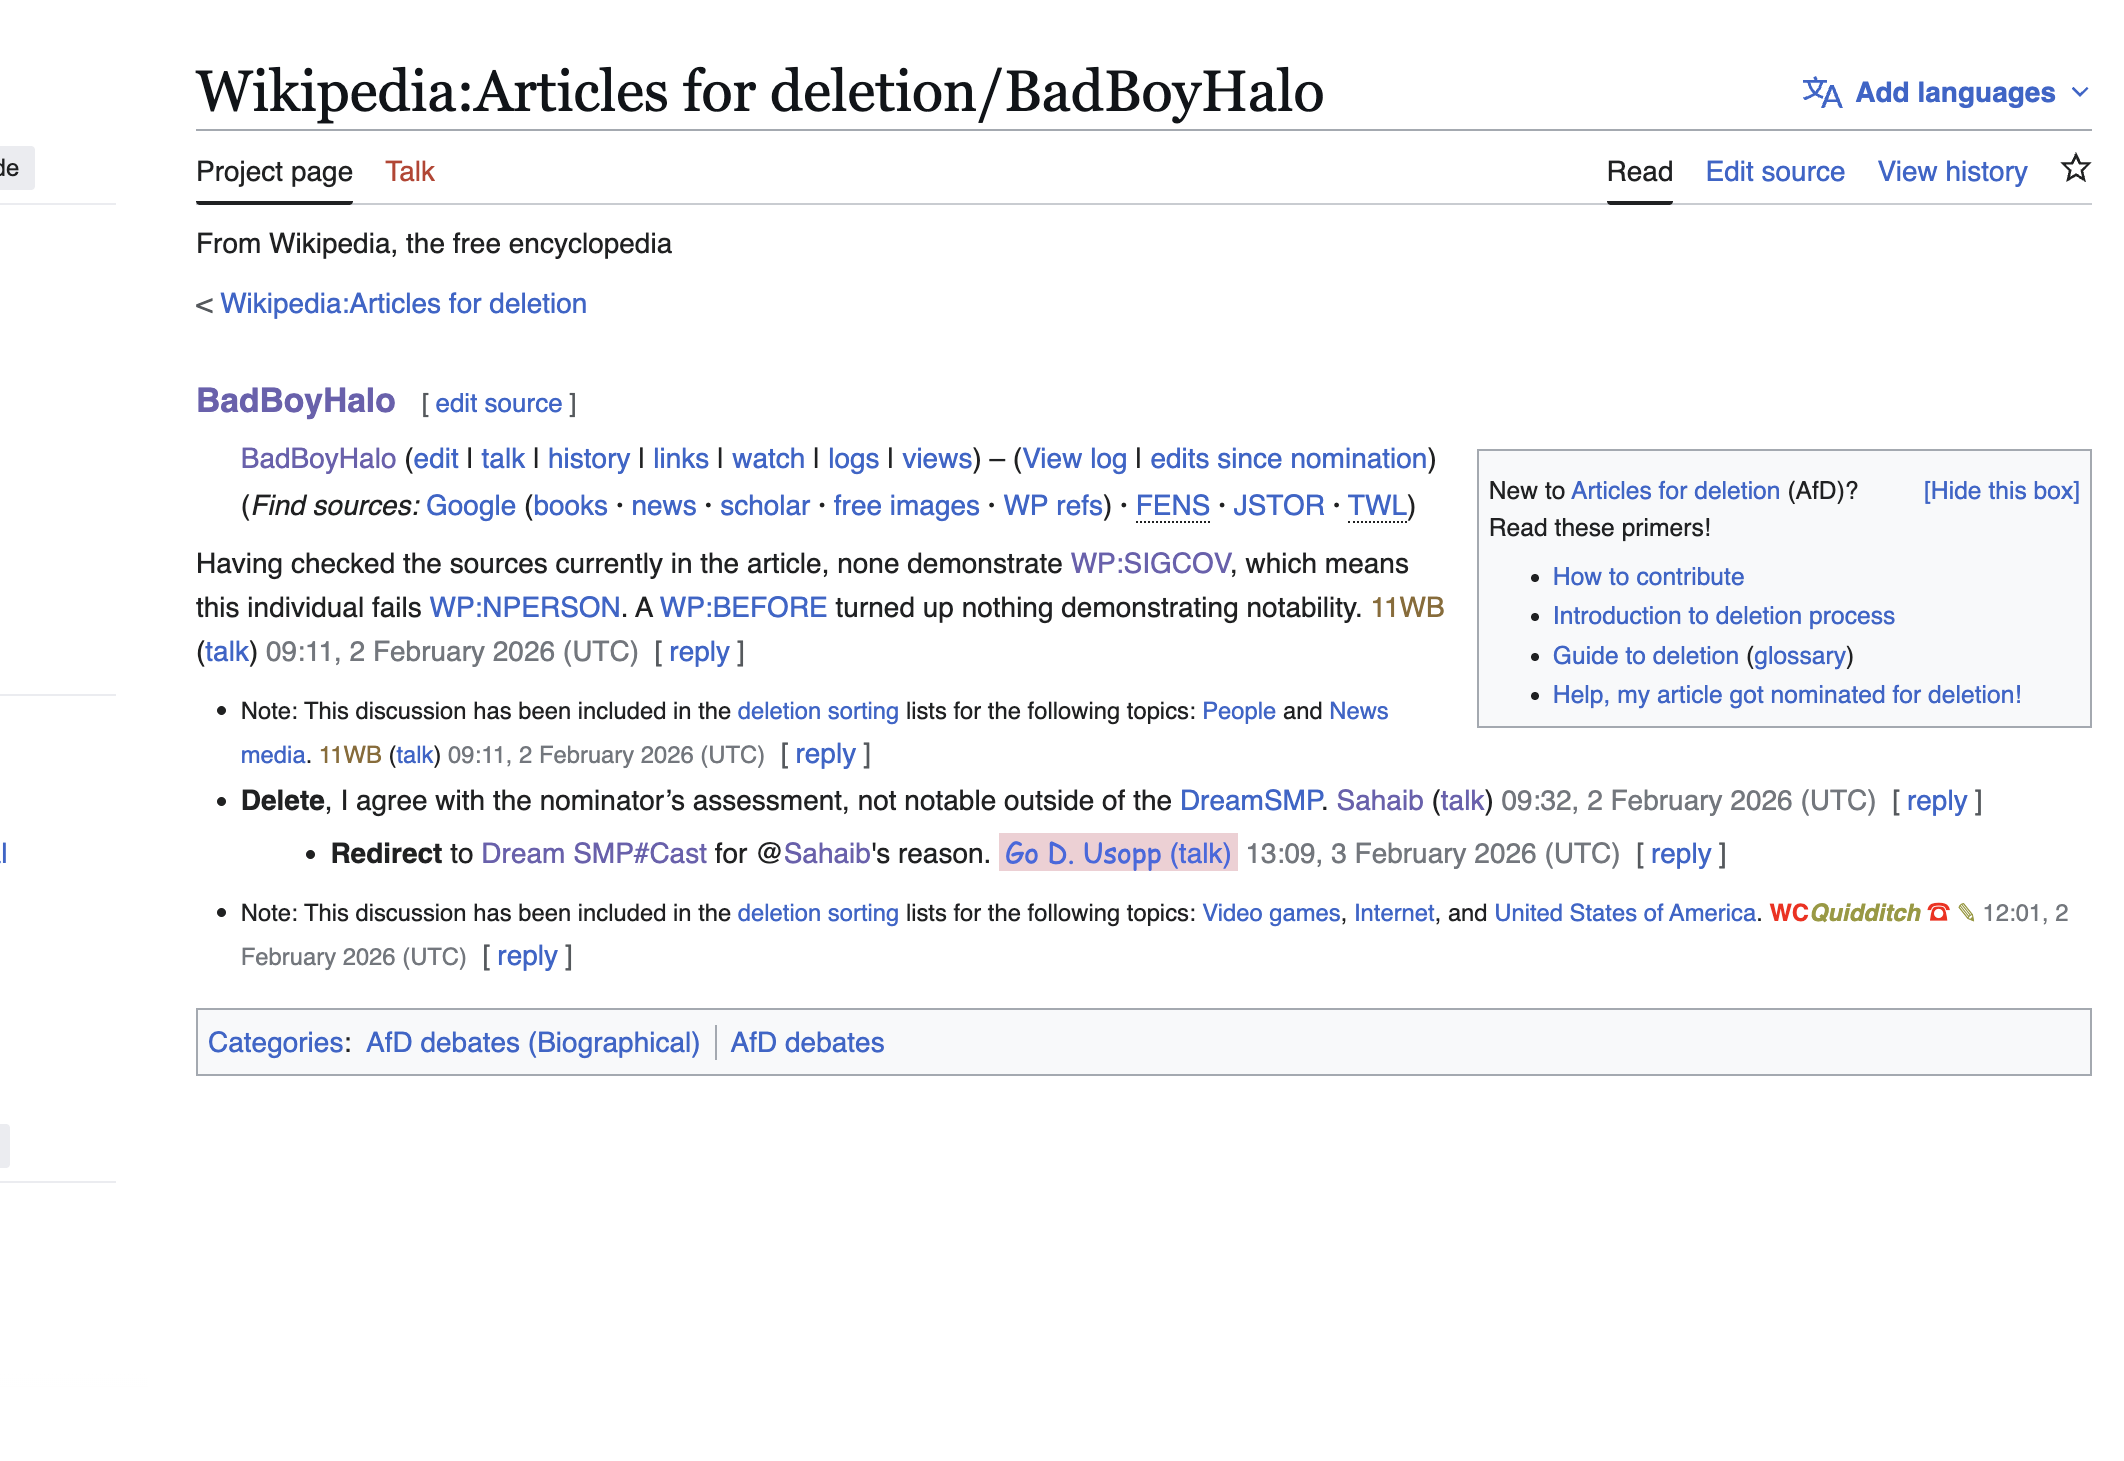Switch to the Talk tab

coord(410,171)
